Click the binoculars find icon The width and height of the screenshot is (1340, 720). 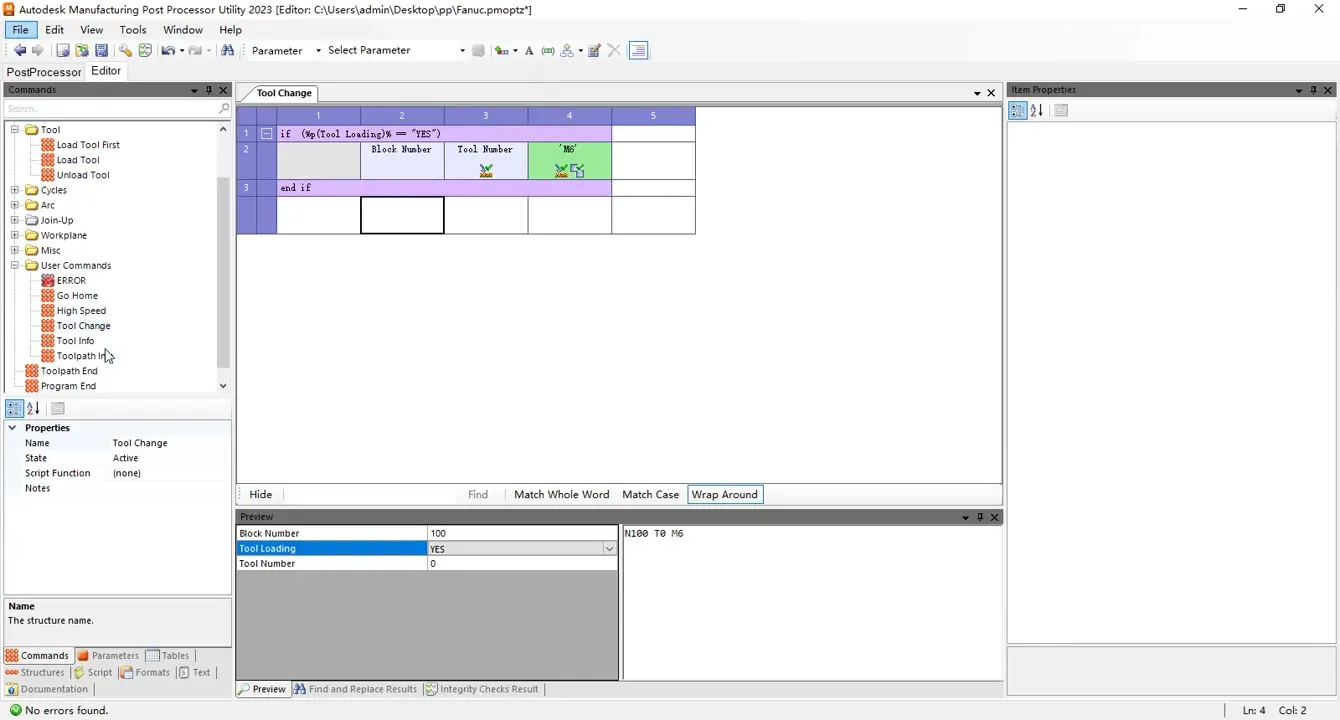228,50
